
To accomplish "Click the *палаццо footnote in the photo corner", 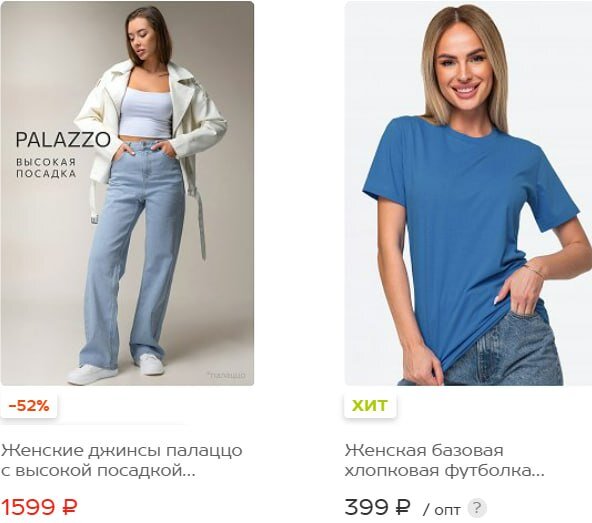I will coord(226,375).
